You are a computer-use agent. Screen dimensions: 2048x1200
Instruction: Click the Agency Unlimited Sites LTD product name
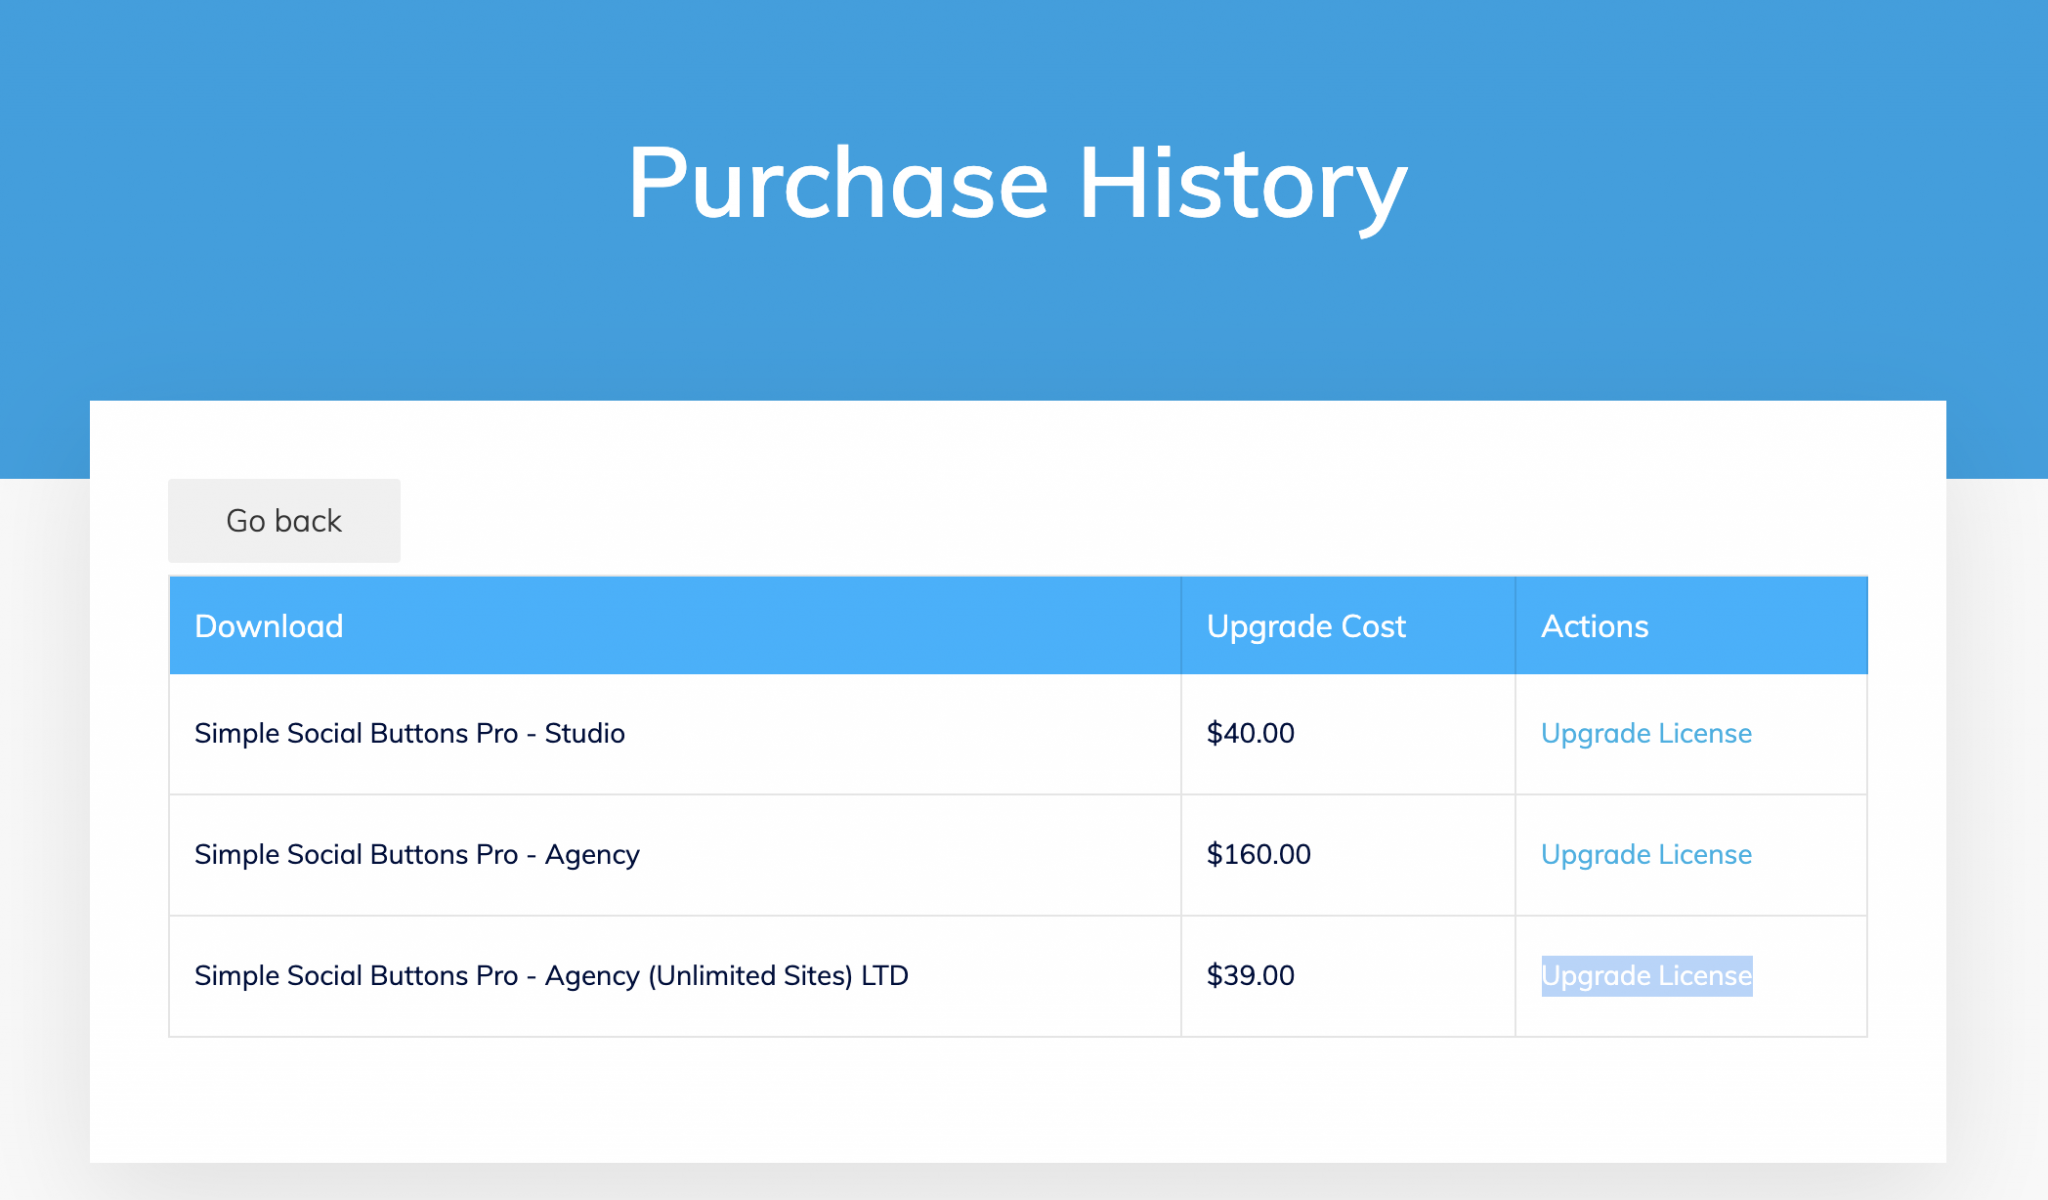coord(551,975)
